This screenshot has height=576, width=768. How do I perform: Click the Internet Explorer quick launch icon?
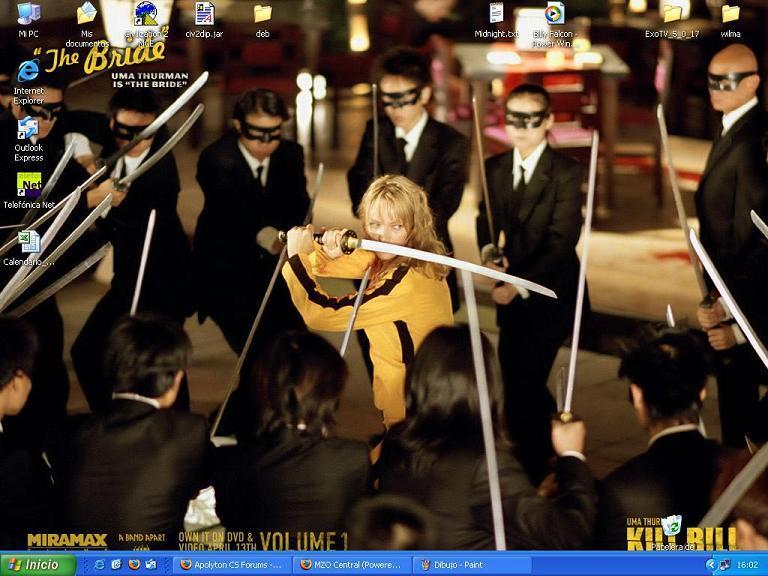[x=100, y=565]
